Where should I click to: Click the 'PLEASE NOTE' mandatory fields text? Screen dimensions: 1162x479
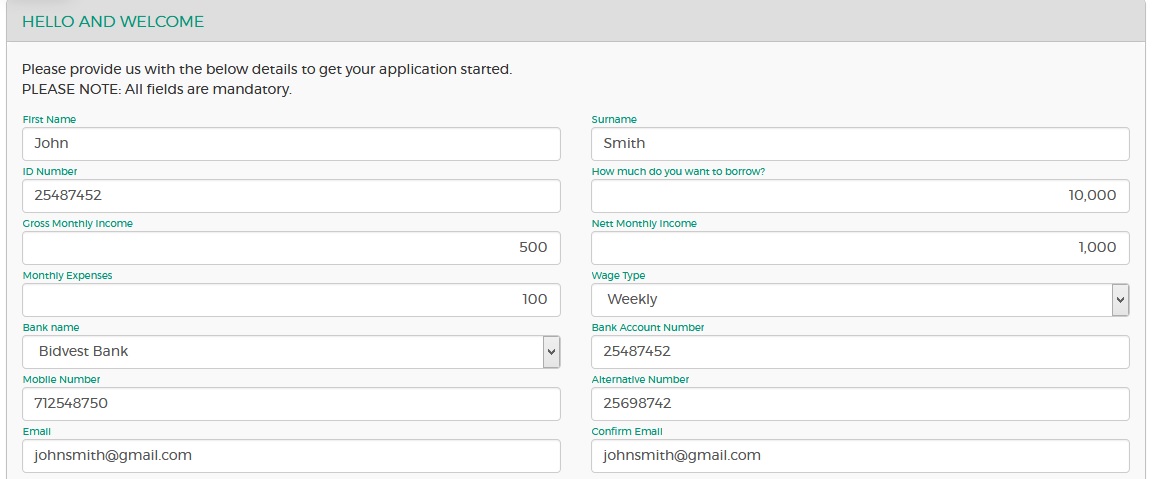tap(156, 89)
